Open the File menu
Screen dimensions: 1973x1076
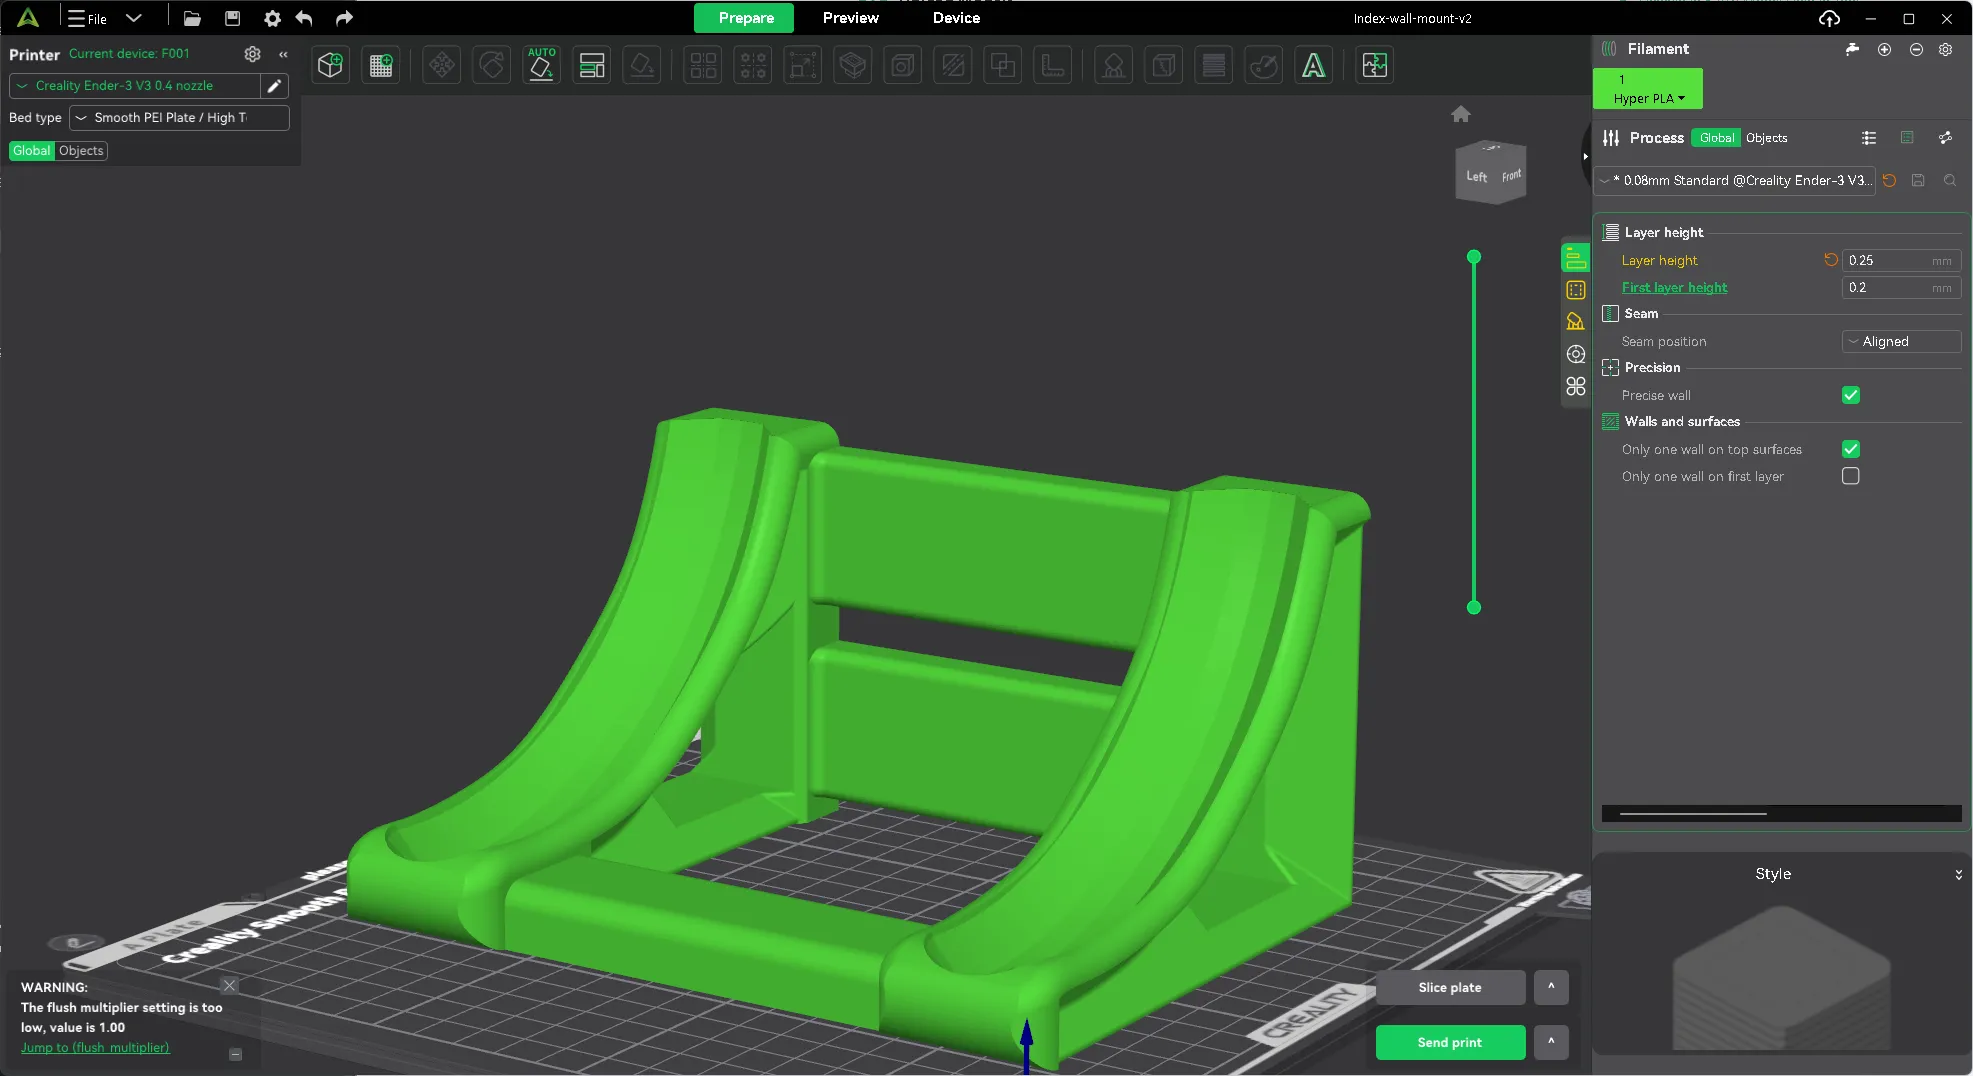click(x=87, y=18)
